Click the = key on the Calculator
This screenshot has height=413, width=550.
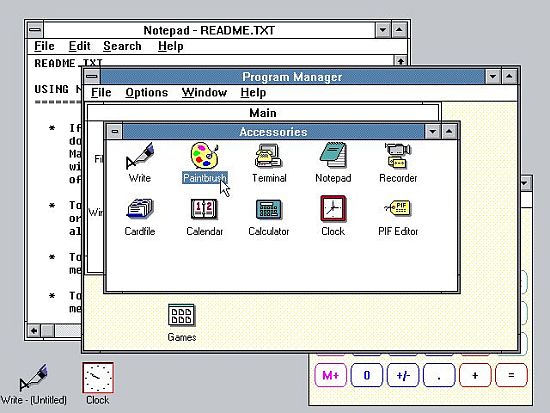pyautogui.click(x=511, y=375)
